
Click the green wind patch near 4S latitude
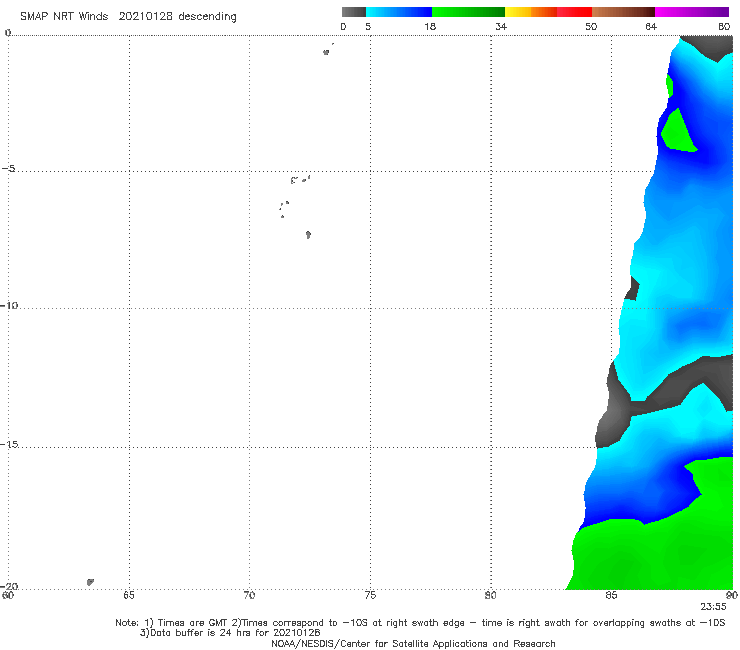click(679, 135)
